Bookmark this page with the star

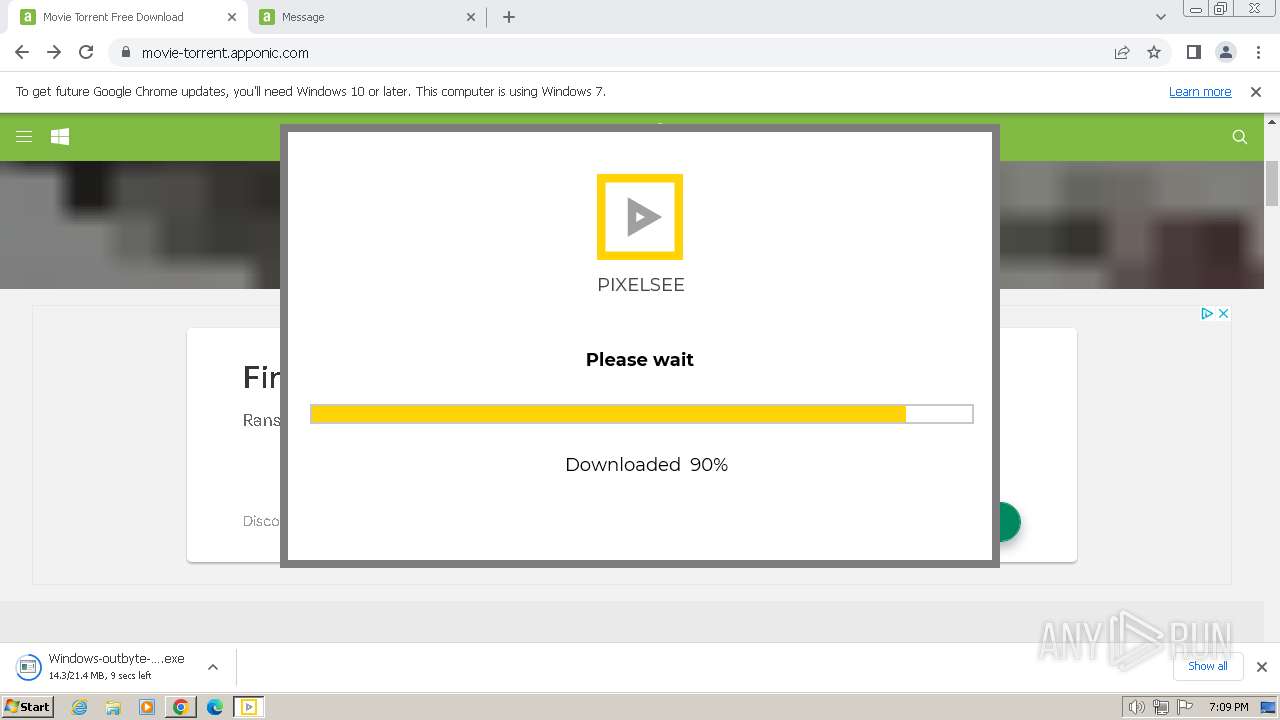tap(1154, 53)
